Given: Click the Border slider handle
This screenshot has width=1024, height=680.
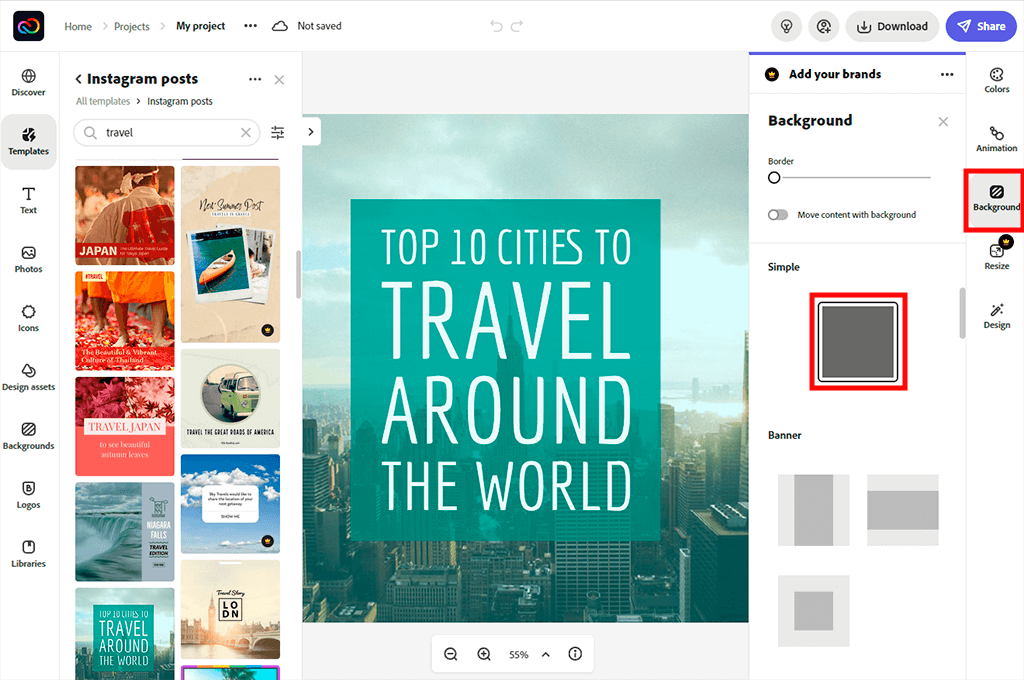Looking at the screenshot, I should 774,178.
